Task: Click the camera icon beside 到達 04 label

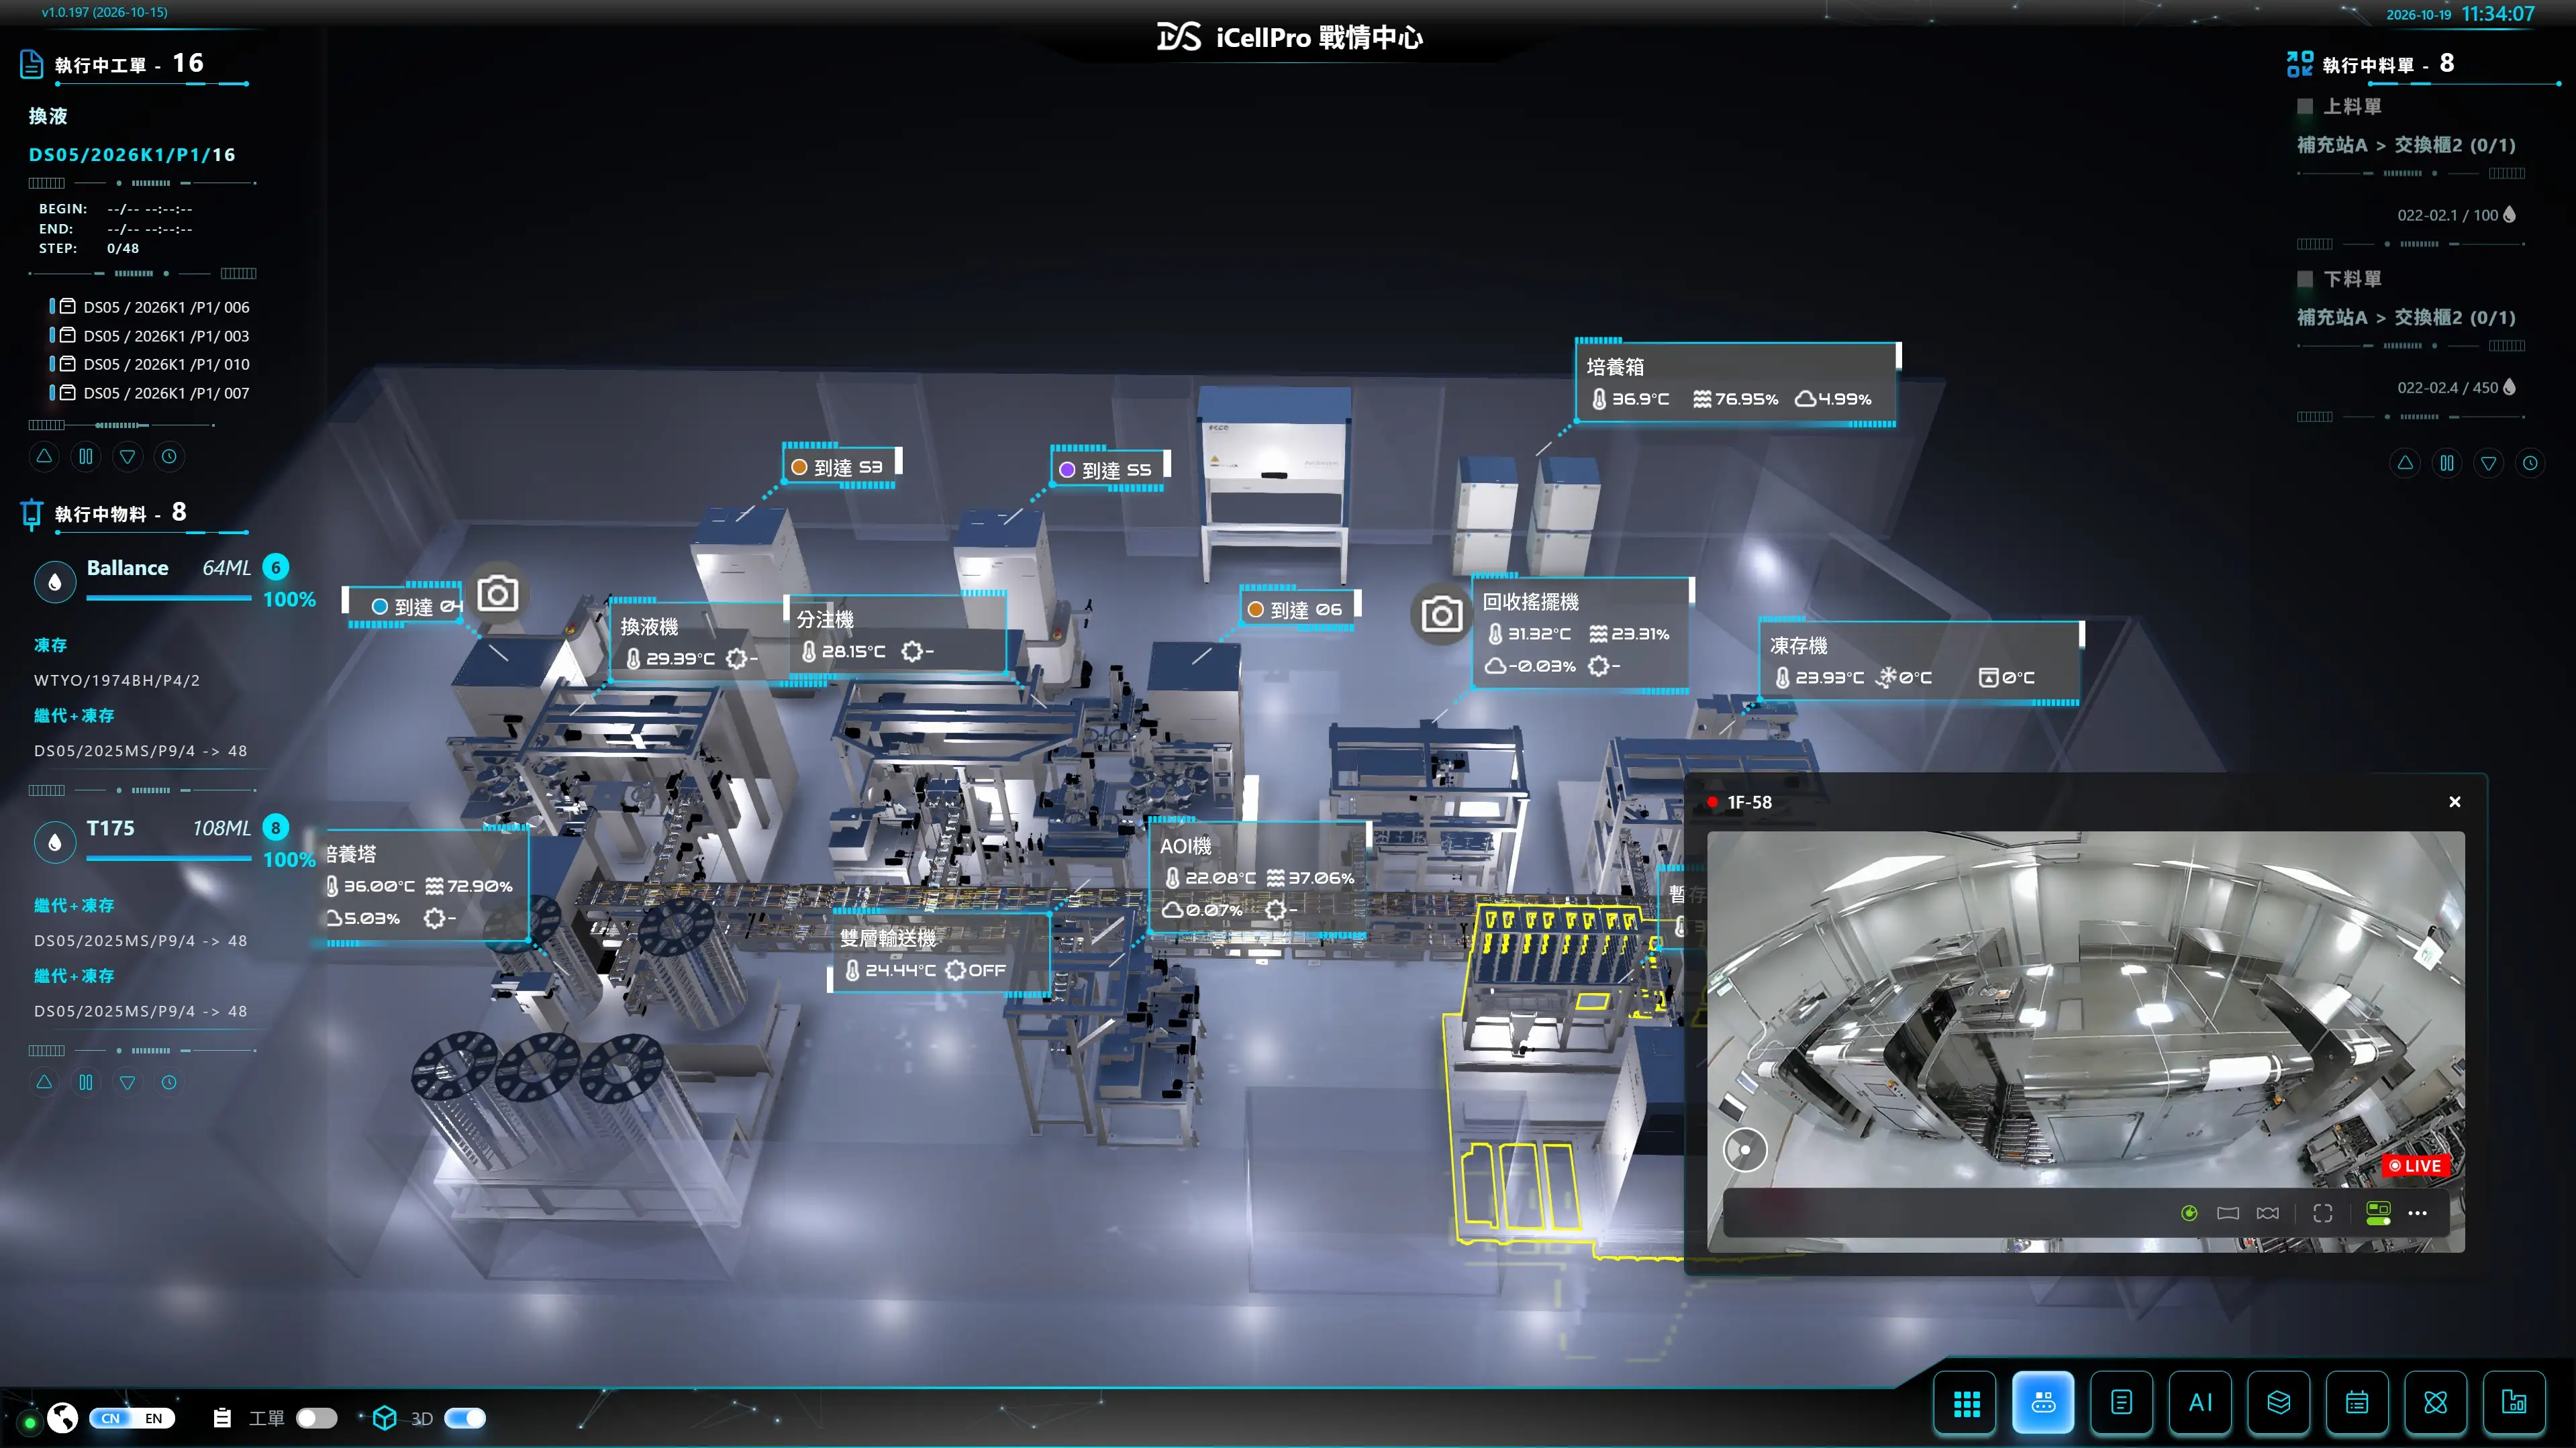Action: (497, 594)
